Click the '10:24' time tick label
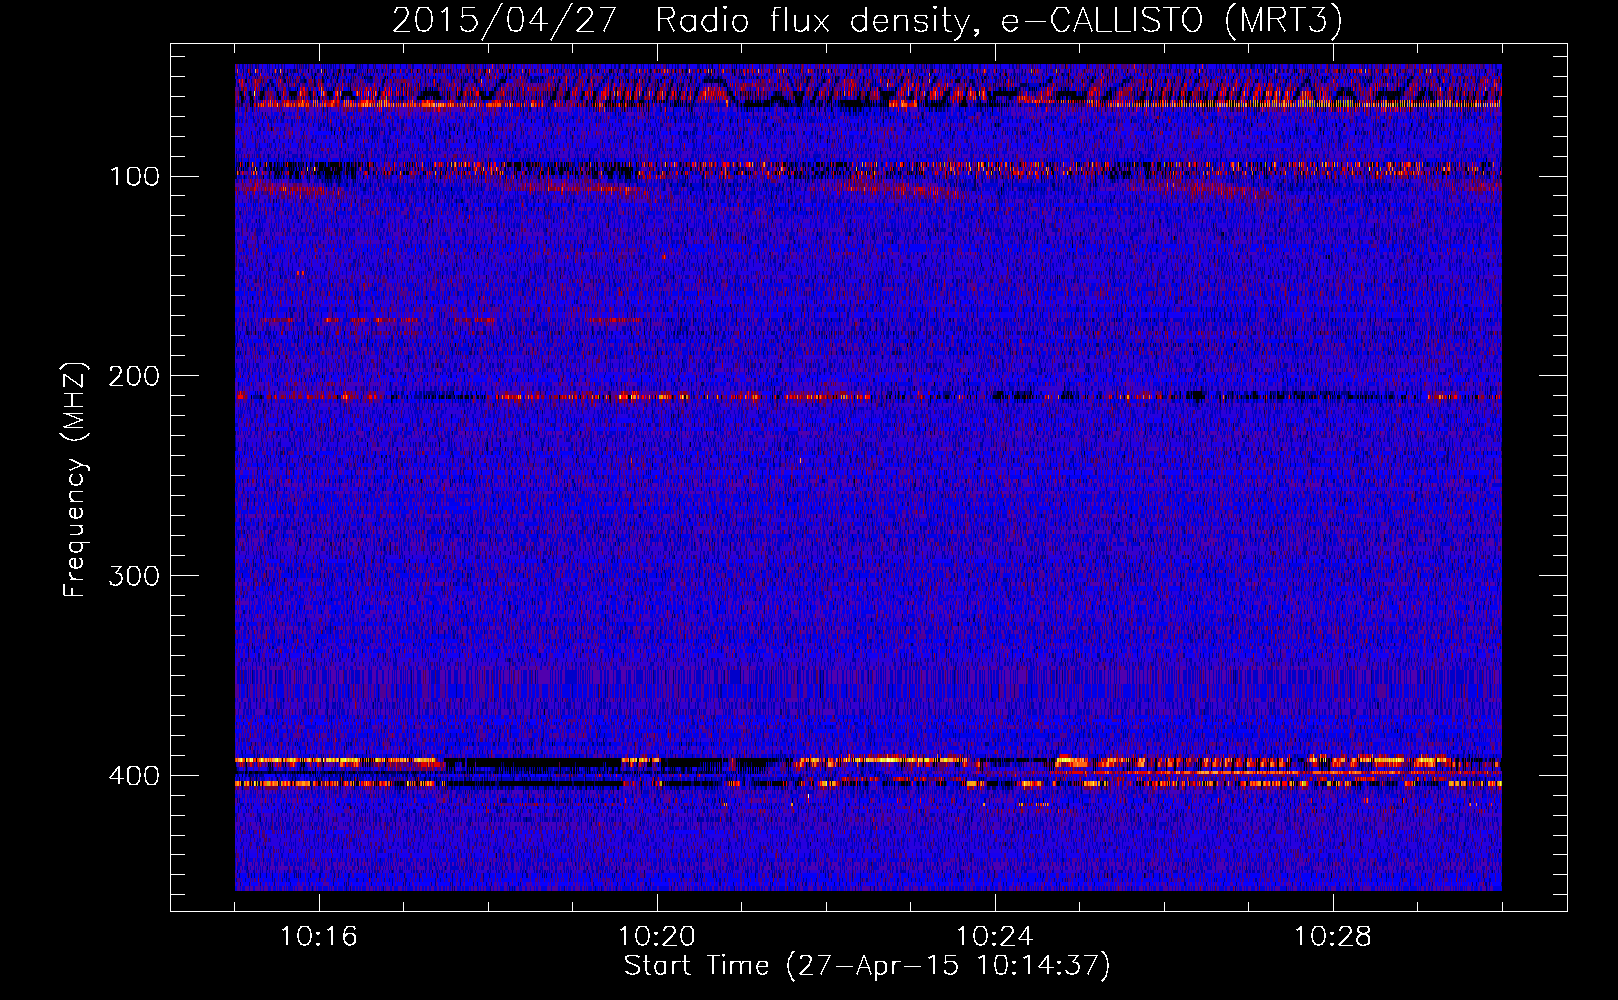 tap(995, 937)
